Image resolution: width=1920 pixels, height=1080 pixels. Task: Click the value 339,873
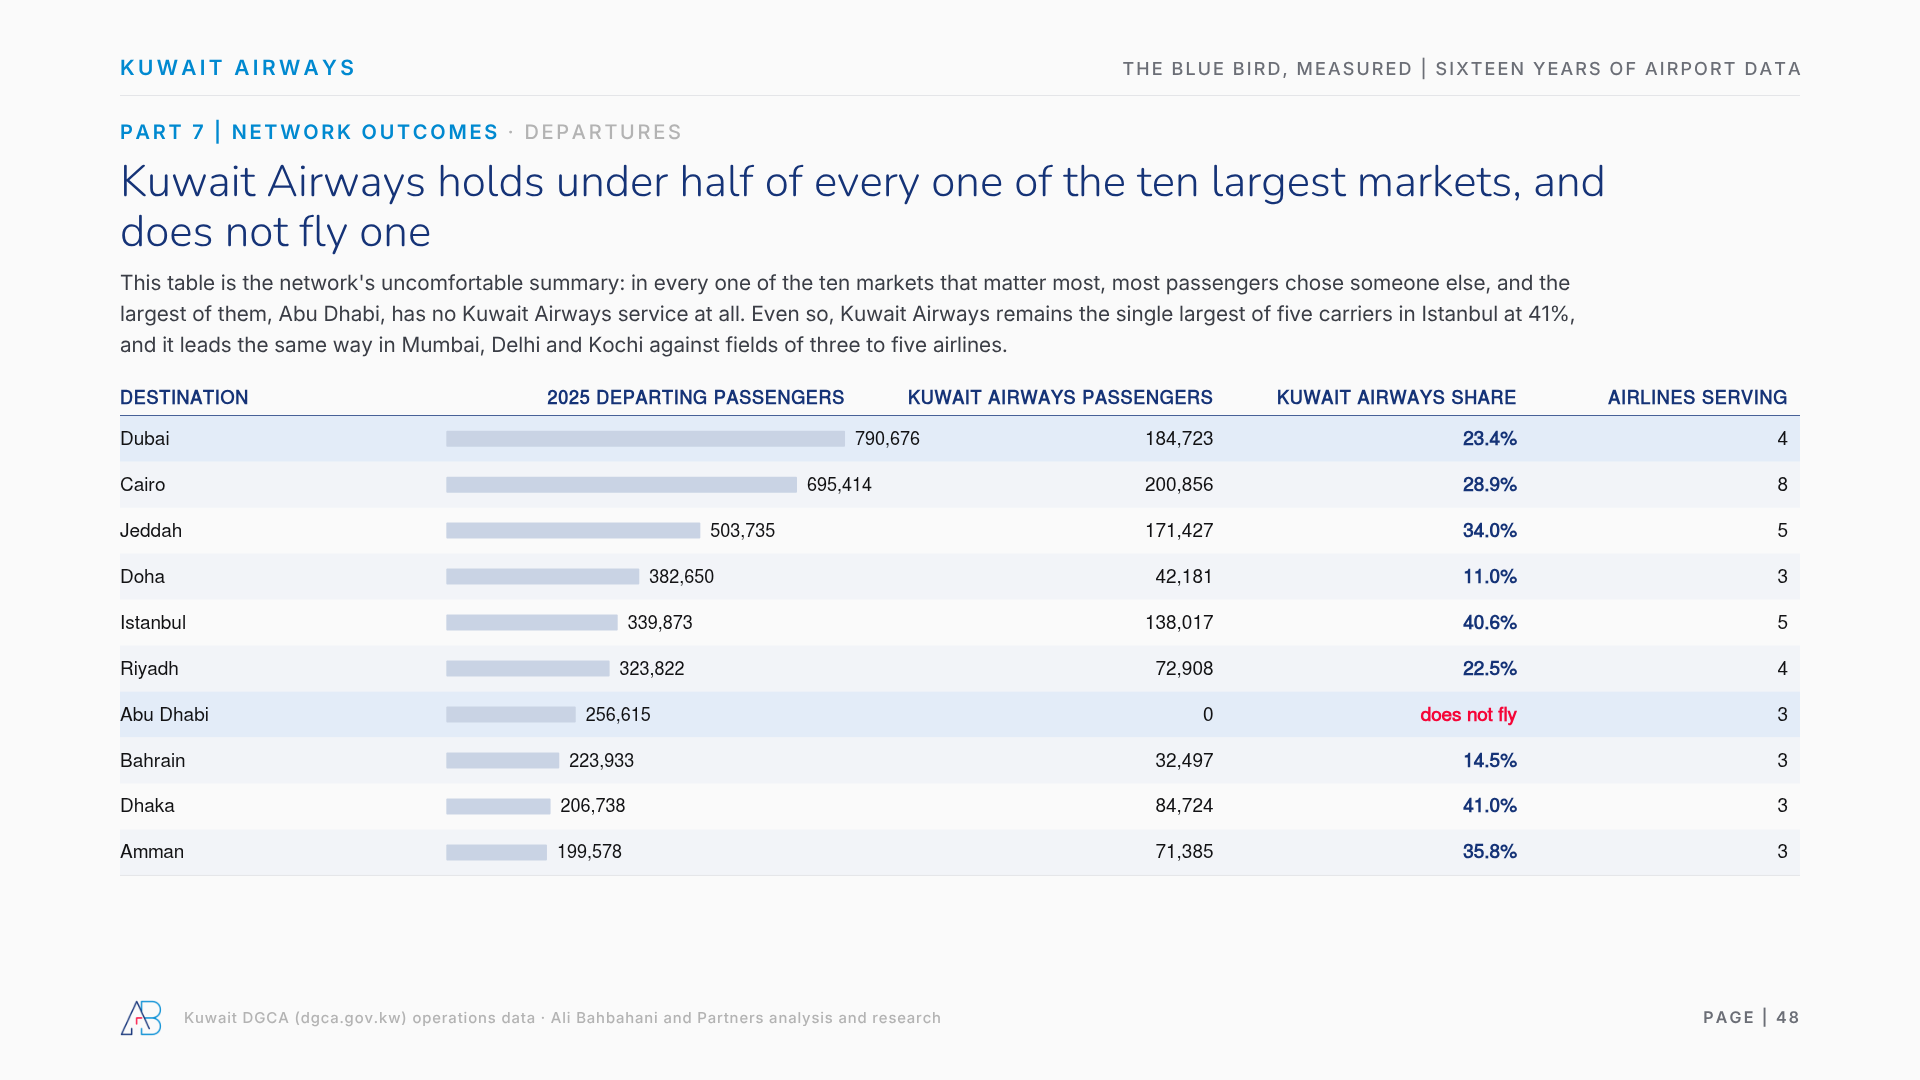pos(660,623)
